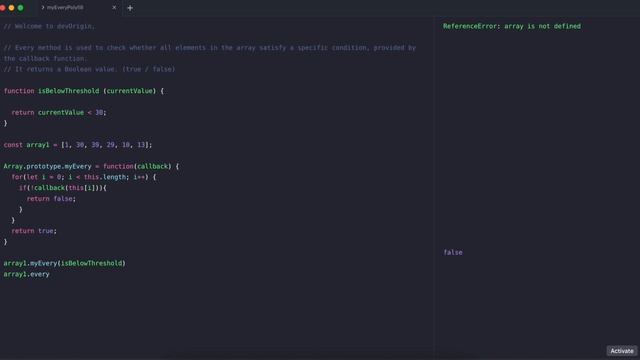Click the 'return currentValue < 30;' line
The height and width of the screenshot is (360, 640).
click(59, 112)
